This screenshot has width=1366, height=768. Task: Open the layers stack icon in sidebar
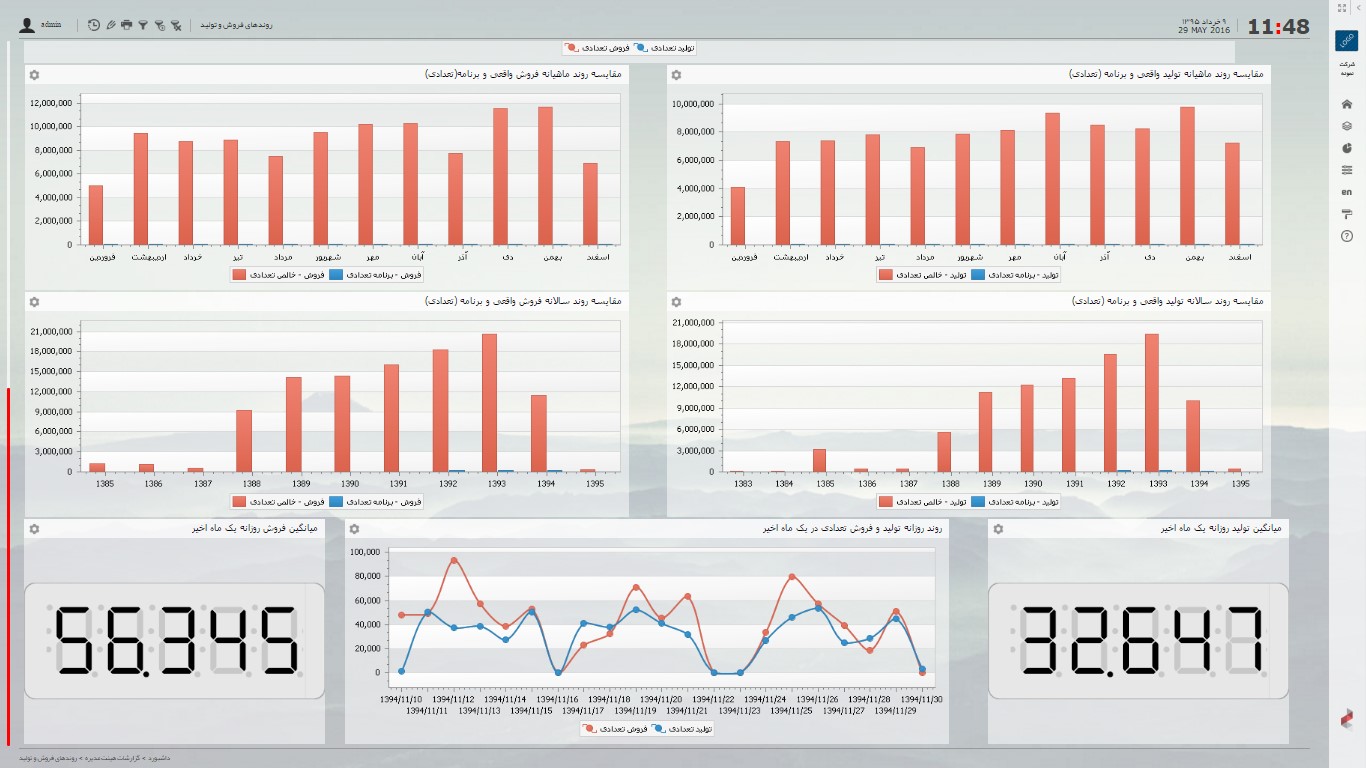click(1347, 126)
